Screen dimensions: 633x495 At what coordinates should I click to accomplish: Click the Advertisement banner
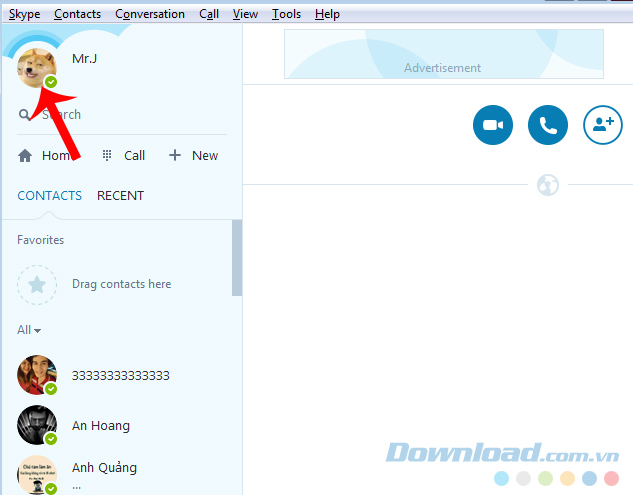[444, 54]
